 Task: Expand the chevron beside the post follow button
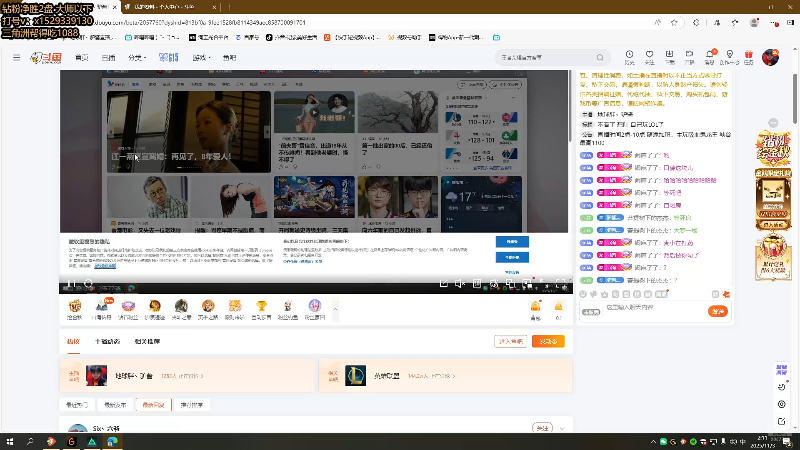pos(562,429)
